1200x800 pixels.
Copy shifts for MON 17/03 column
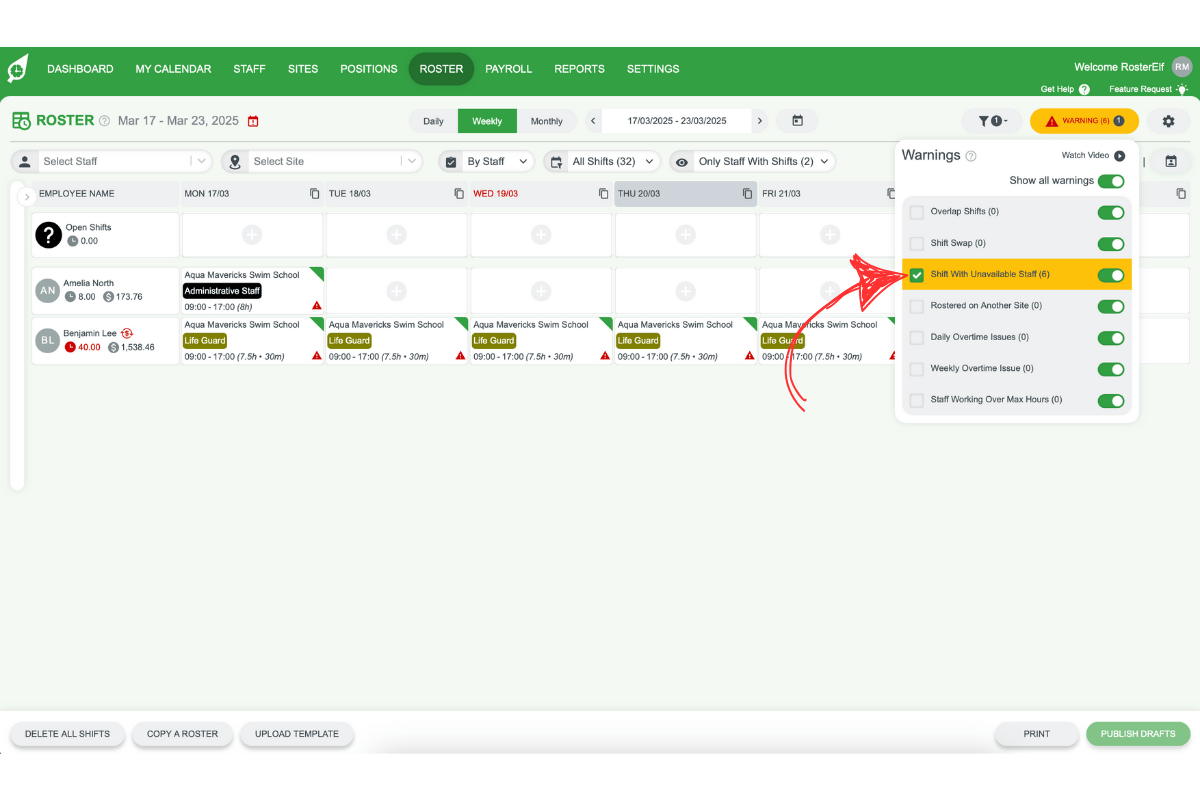coord(314,193)
